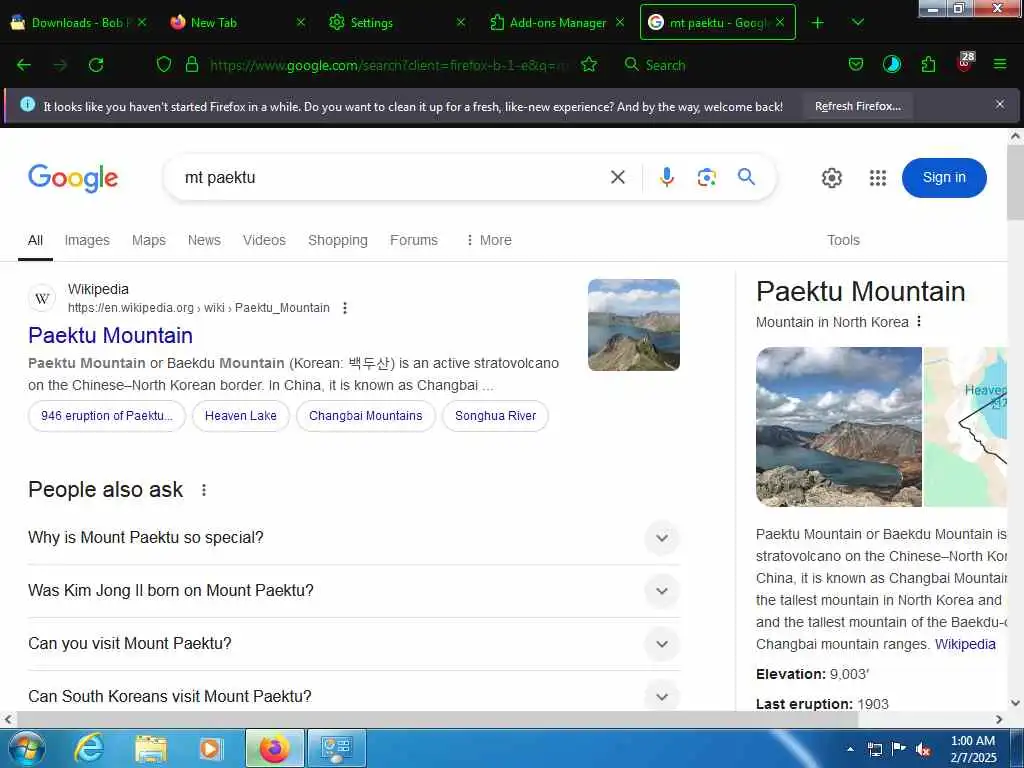The height and width of the screenshot is (768, 1024).
Task: Open the dark mode extension icon in toolbar
Action: [891, 64]
